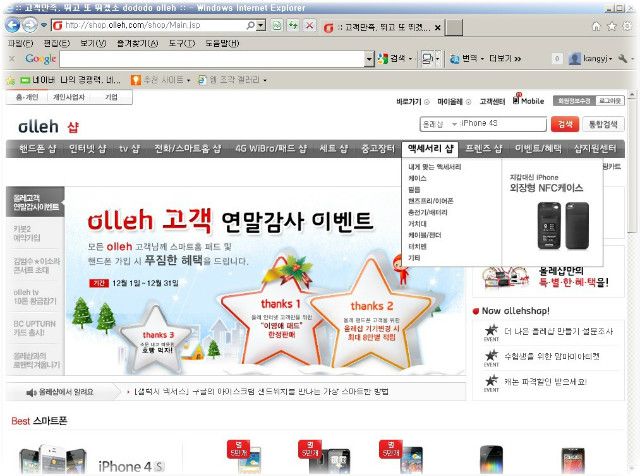
Task: Open the 보기(V) menu
Action: pos(93,43)
